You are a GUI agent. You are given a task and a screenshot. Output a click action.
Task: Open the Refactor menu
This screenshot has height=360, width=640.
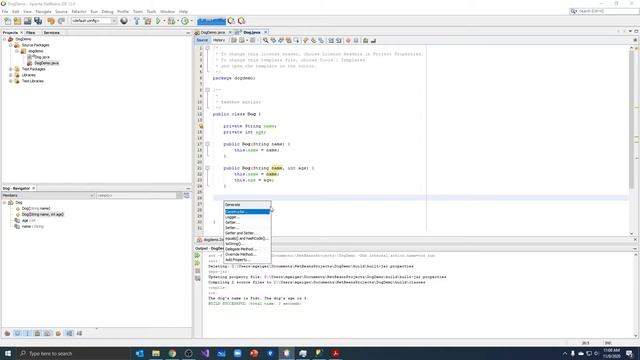pos(79,11)
